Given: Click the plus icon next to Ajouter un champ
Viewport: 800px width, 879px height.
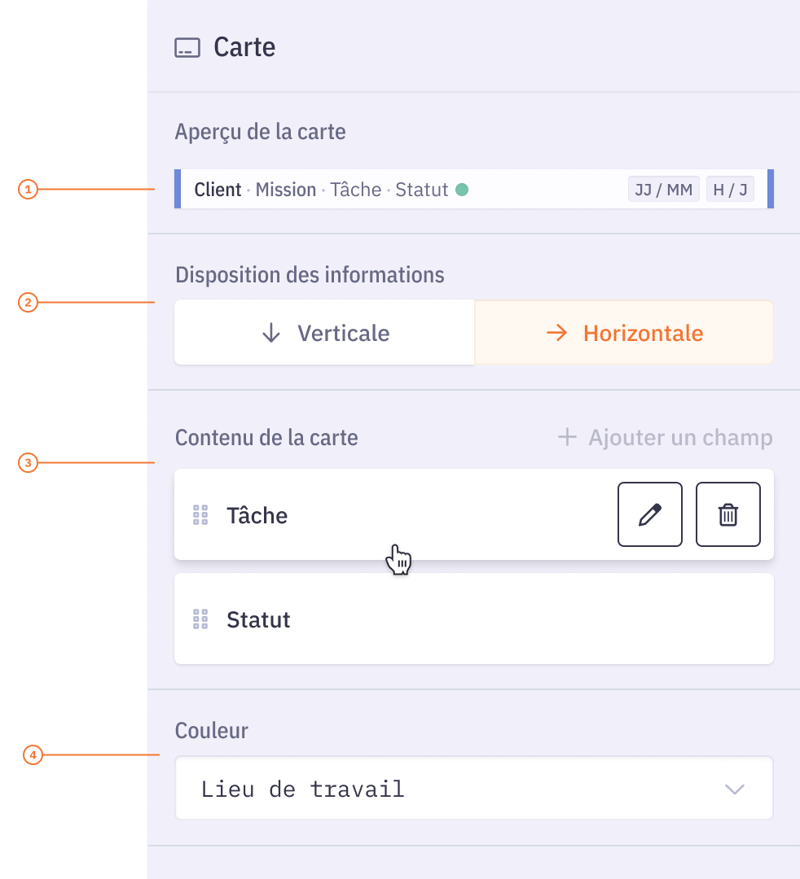Looking at the screenshot, I should [567, 437].
